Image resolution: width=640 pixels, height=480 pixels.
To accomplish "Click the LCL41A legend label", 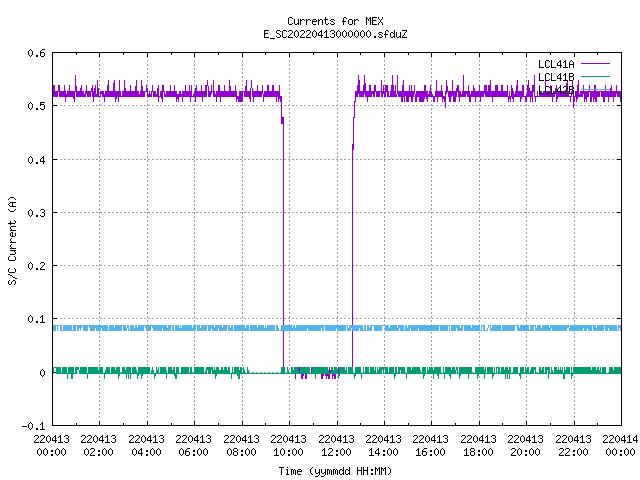I will point(556,64).
